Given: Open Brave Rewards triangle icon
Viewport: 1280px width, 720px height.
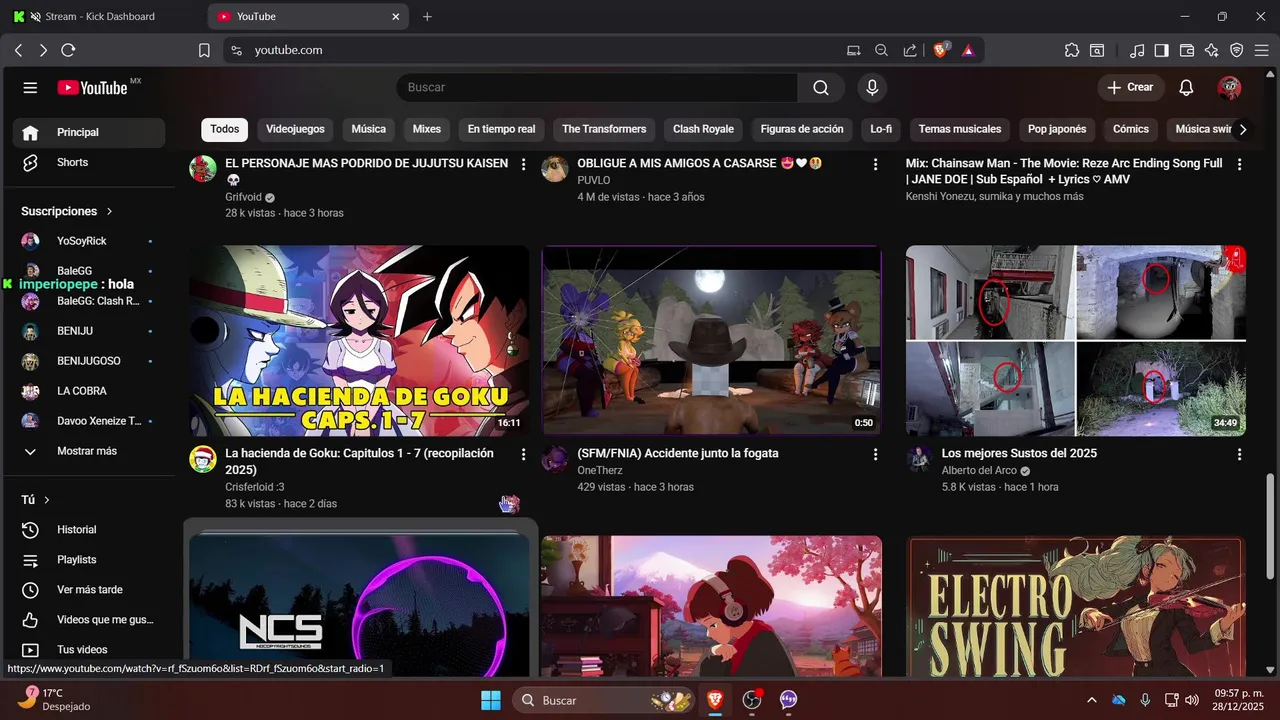Looking at the screenshot, I should [968, 50].
